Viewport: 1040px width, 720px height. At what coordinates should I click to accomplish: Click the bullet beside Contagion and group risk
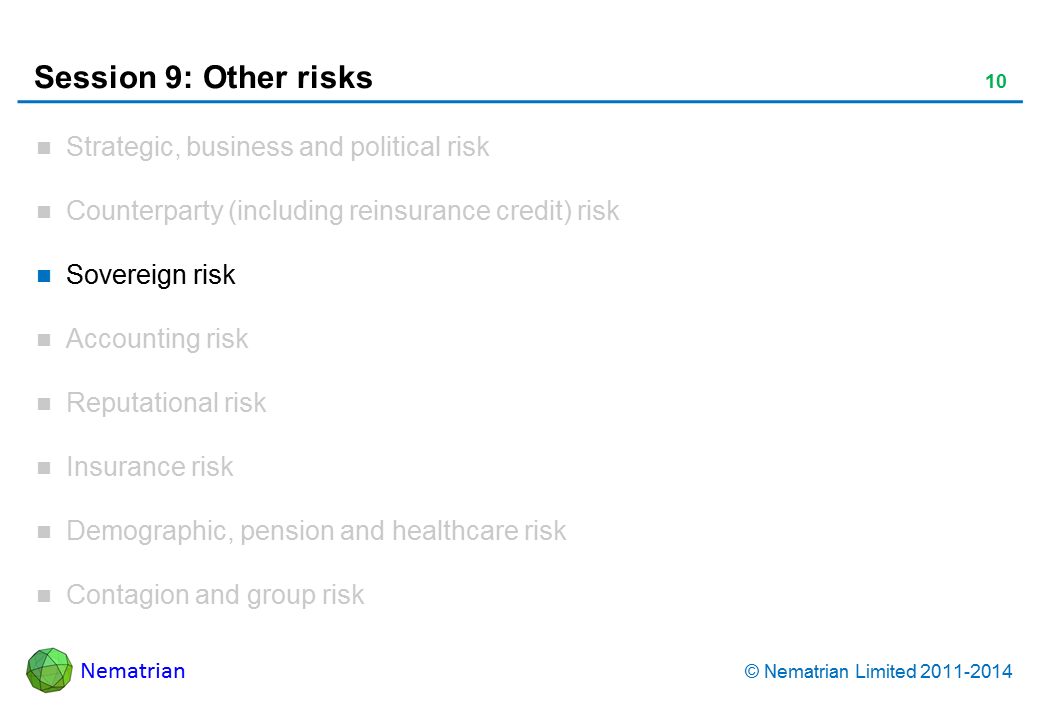pyautogui.click(x=44, y=596)
